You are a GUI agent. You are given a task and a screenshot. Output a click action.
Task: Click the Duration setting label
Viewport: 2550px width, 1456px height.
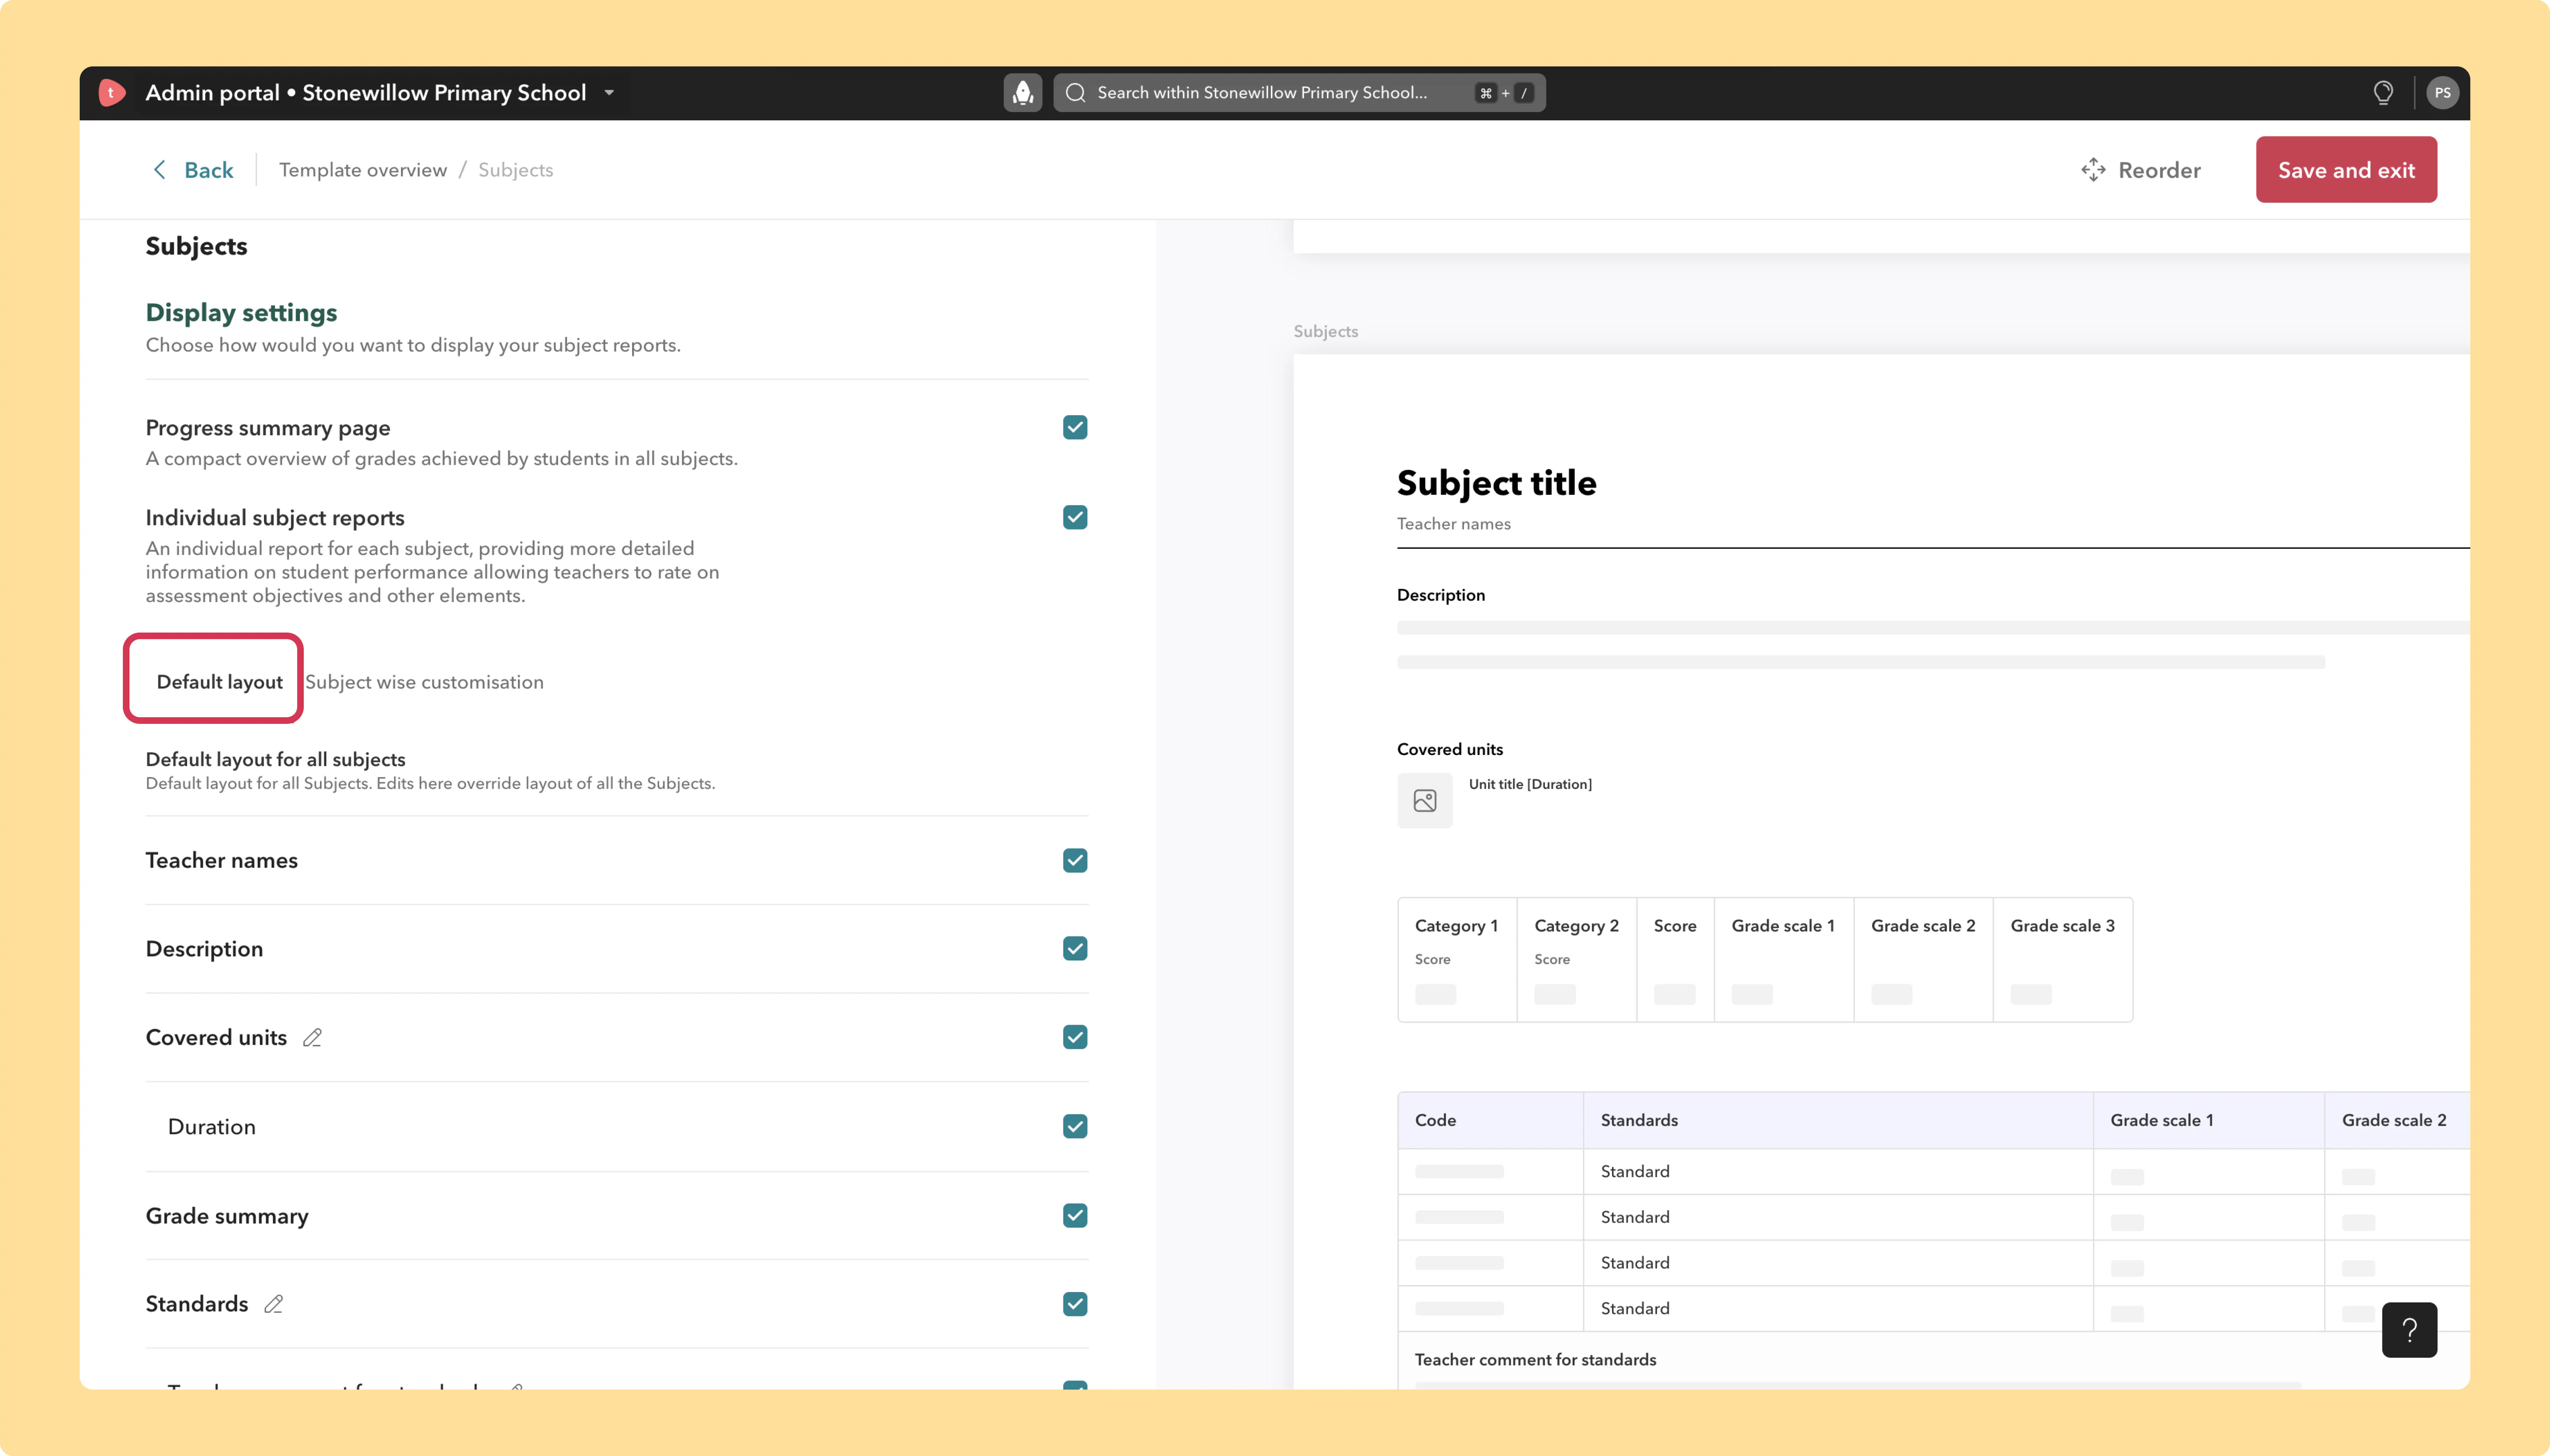[212, 1127]
